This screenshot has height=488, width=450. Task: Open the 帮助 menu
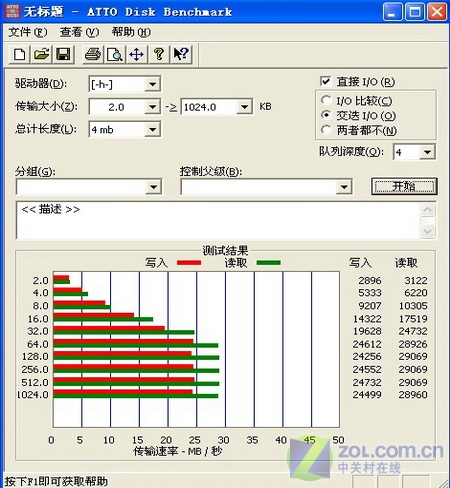131,32
